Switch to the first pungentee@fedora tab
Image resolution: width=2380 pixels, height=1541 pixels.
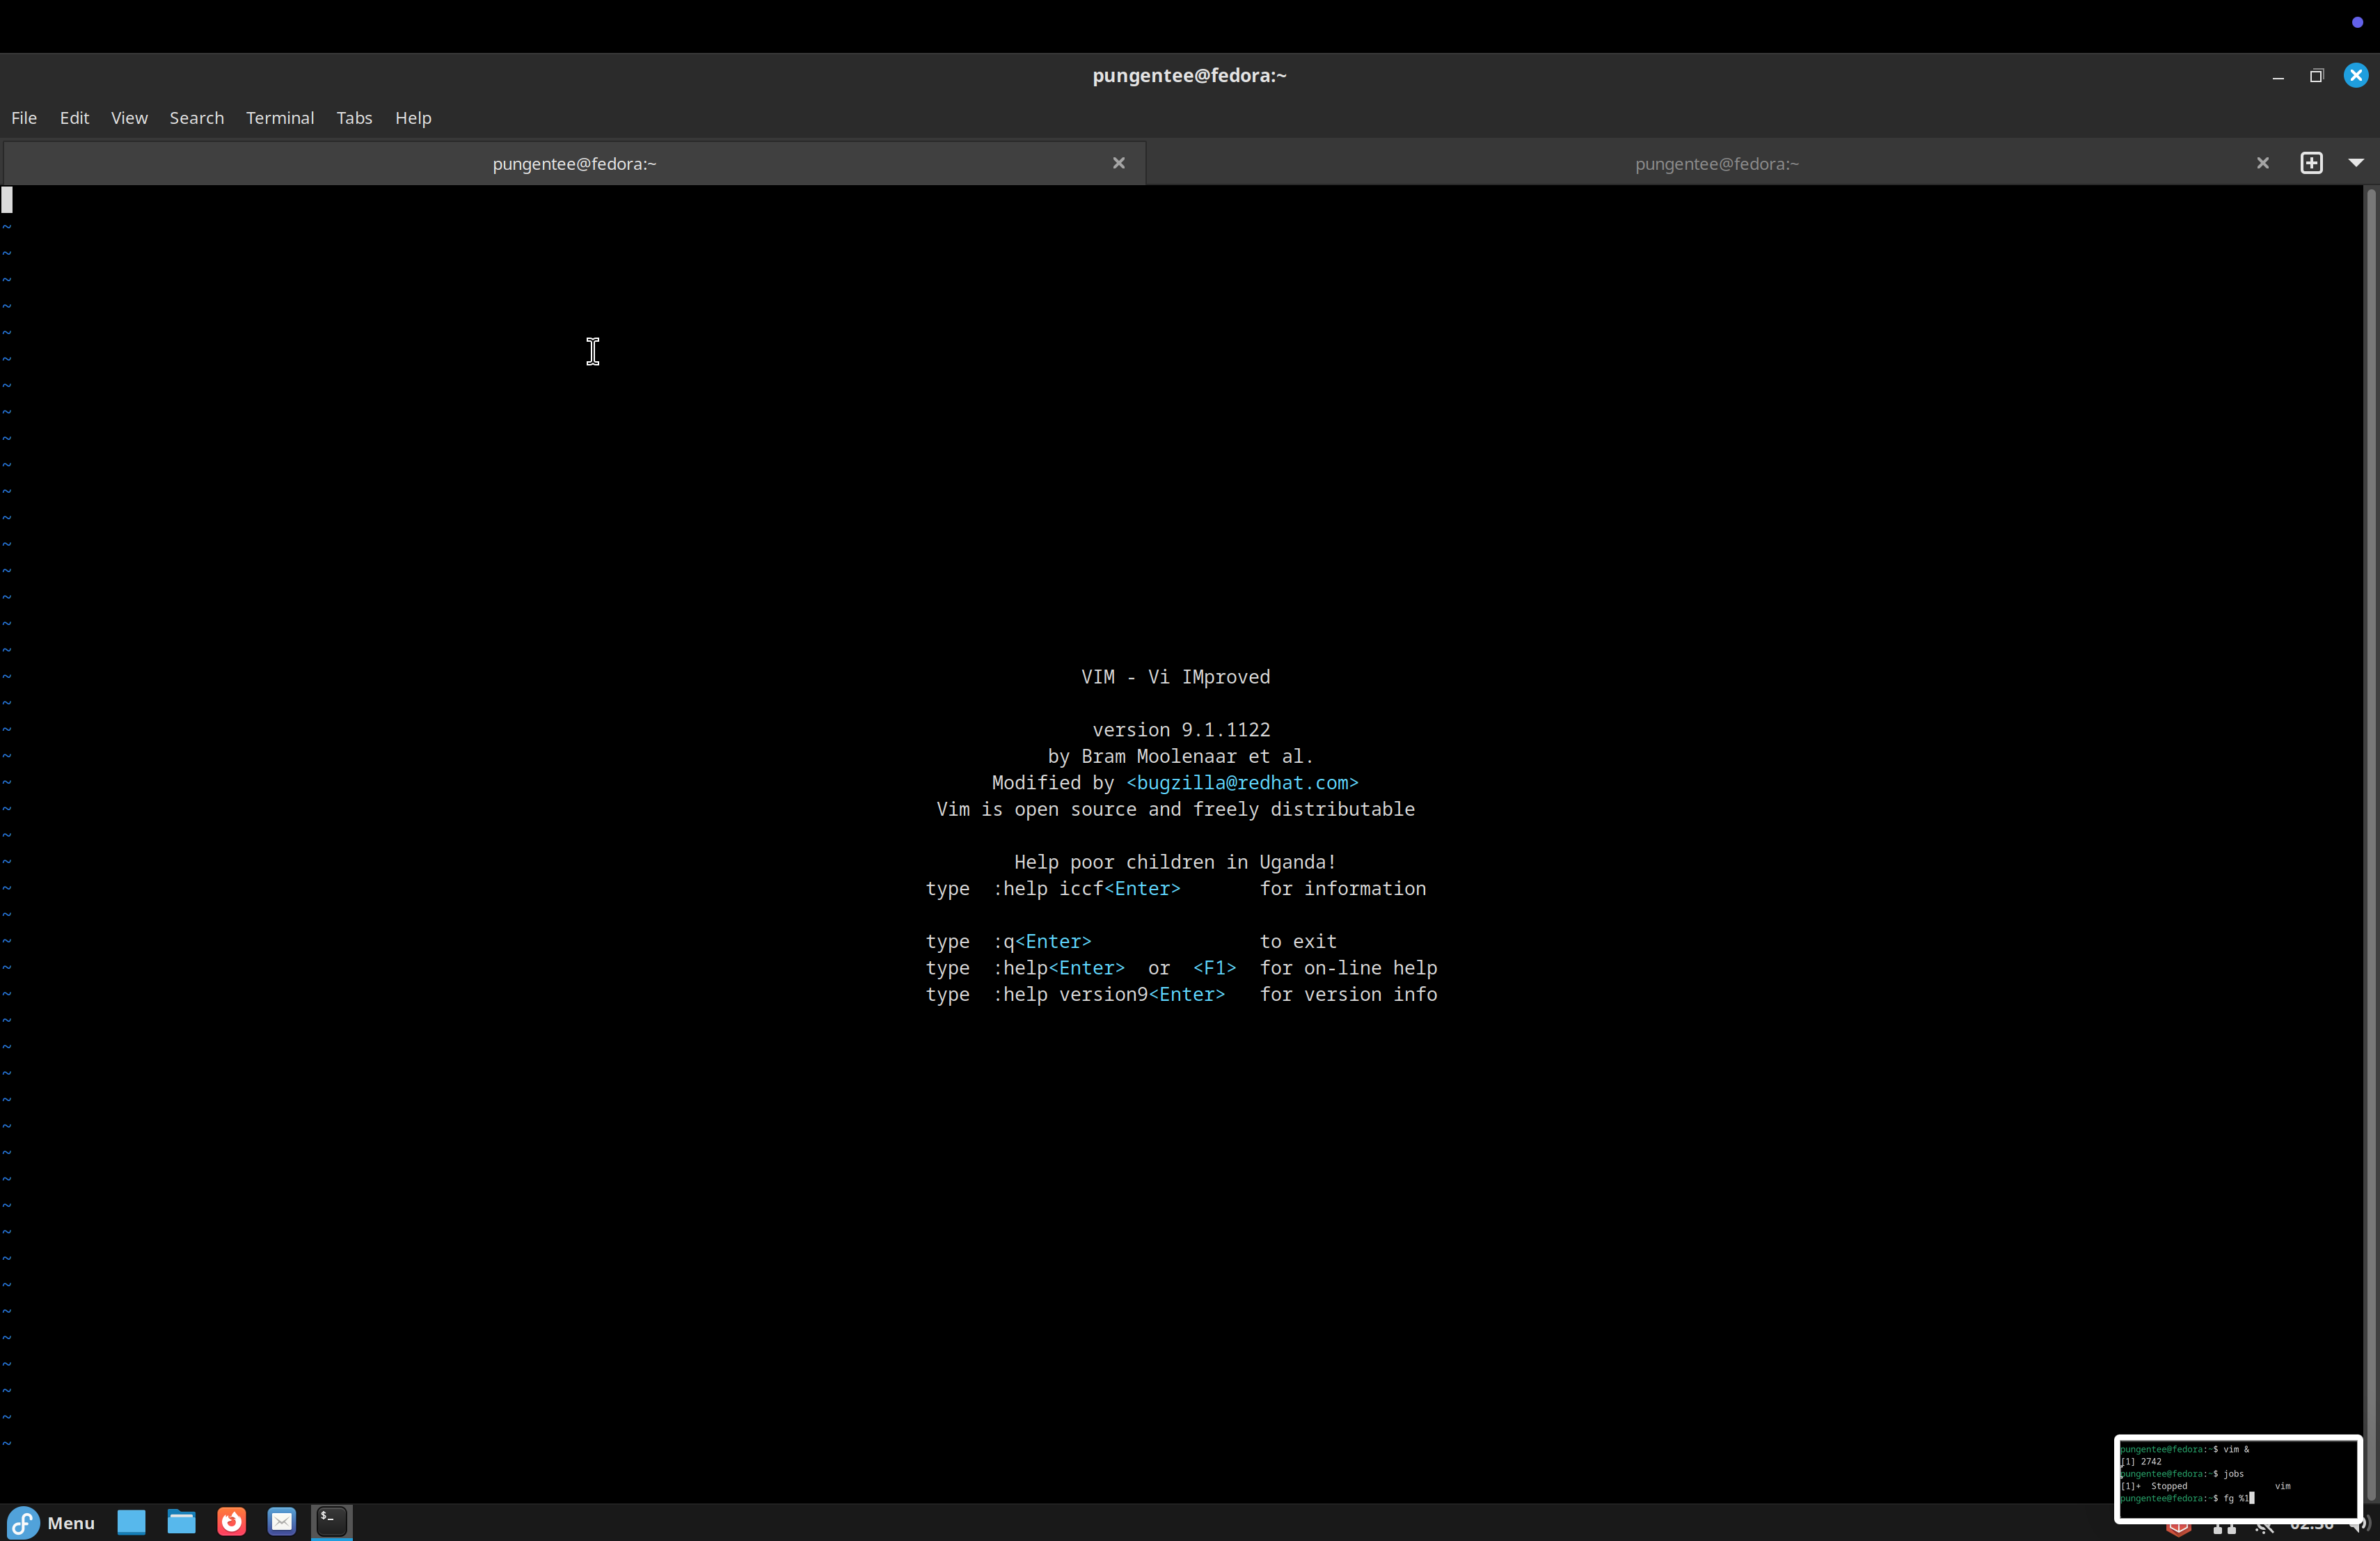point(574,163)
